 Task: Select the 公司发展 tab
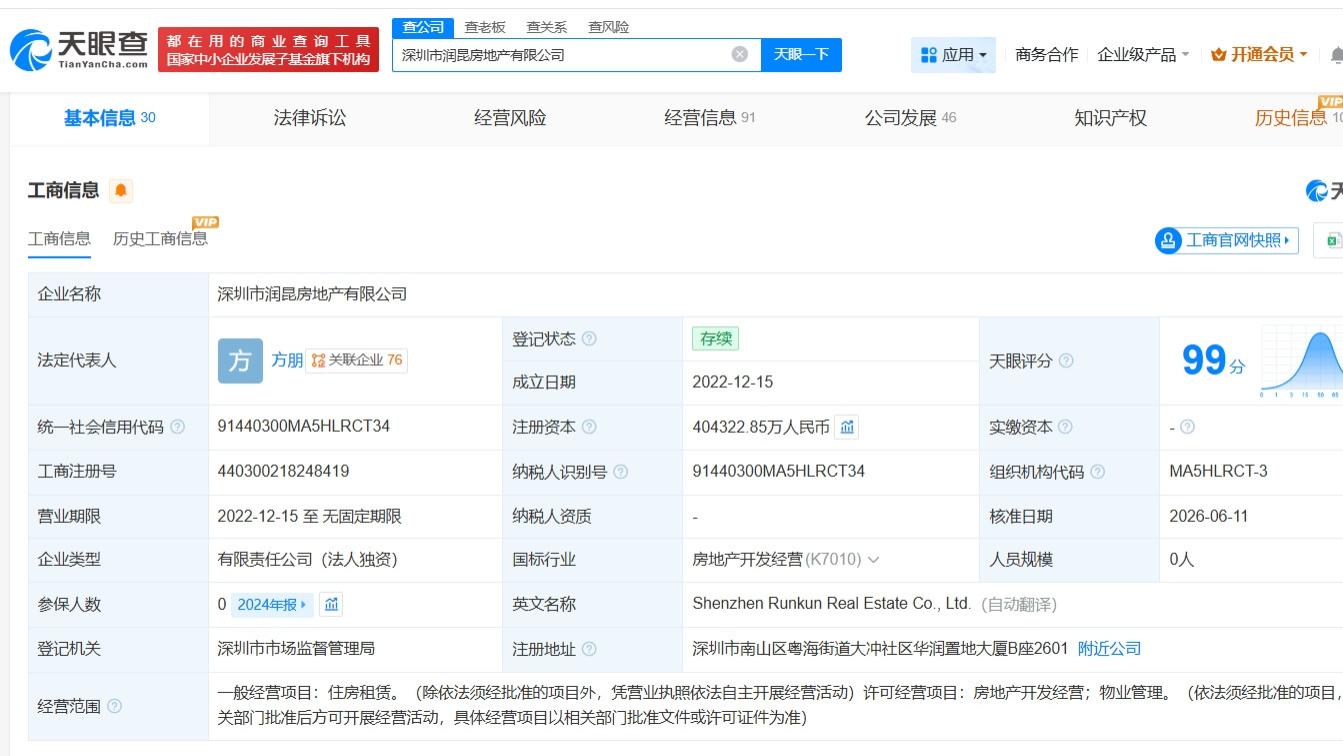[x=910, y=118]
